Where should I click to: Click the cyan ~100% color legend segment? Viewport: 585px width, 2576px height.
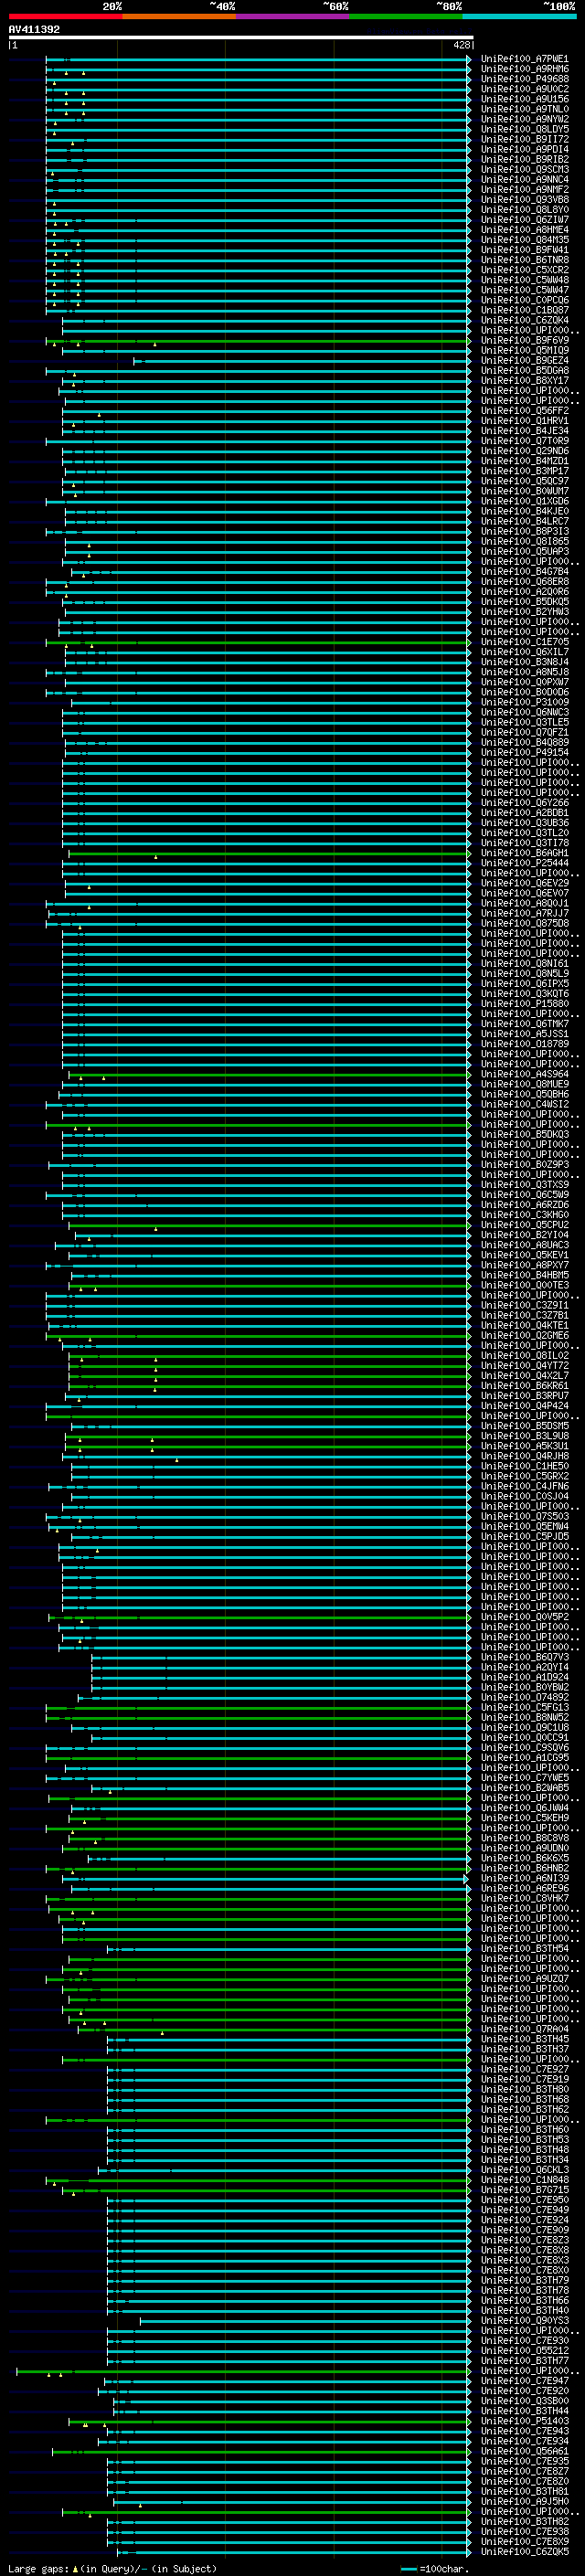[519, 16]
